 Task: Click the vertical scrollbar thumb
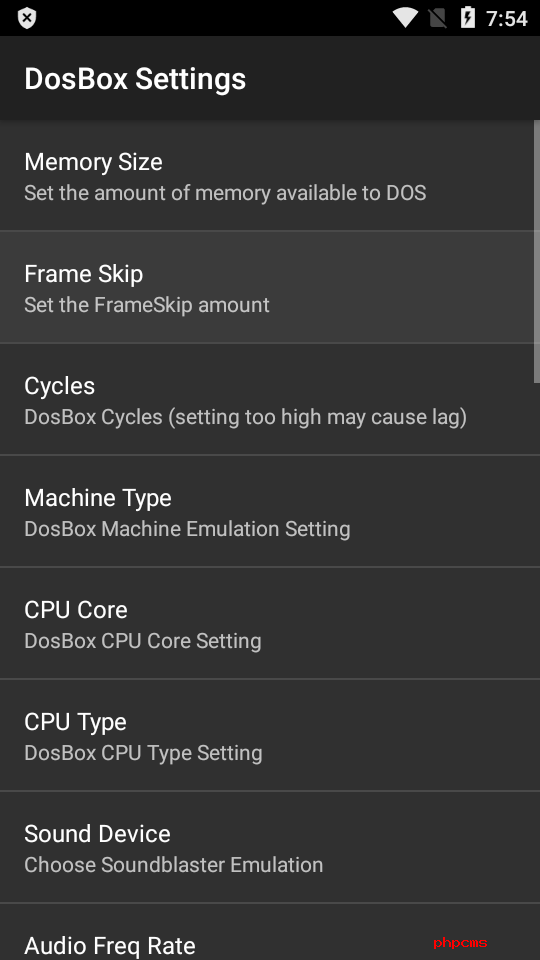pyautogui.click(x=537, y=252)
